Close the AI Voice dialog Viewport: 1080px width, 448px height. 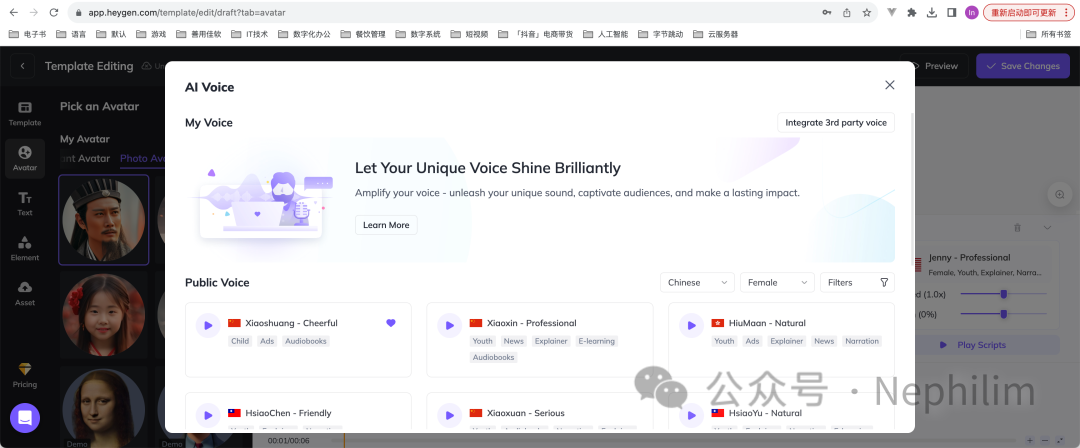click(x=889, y=85)
